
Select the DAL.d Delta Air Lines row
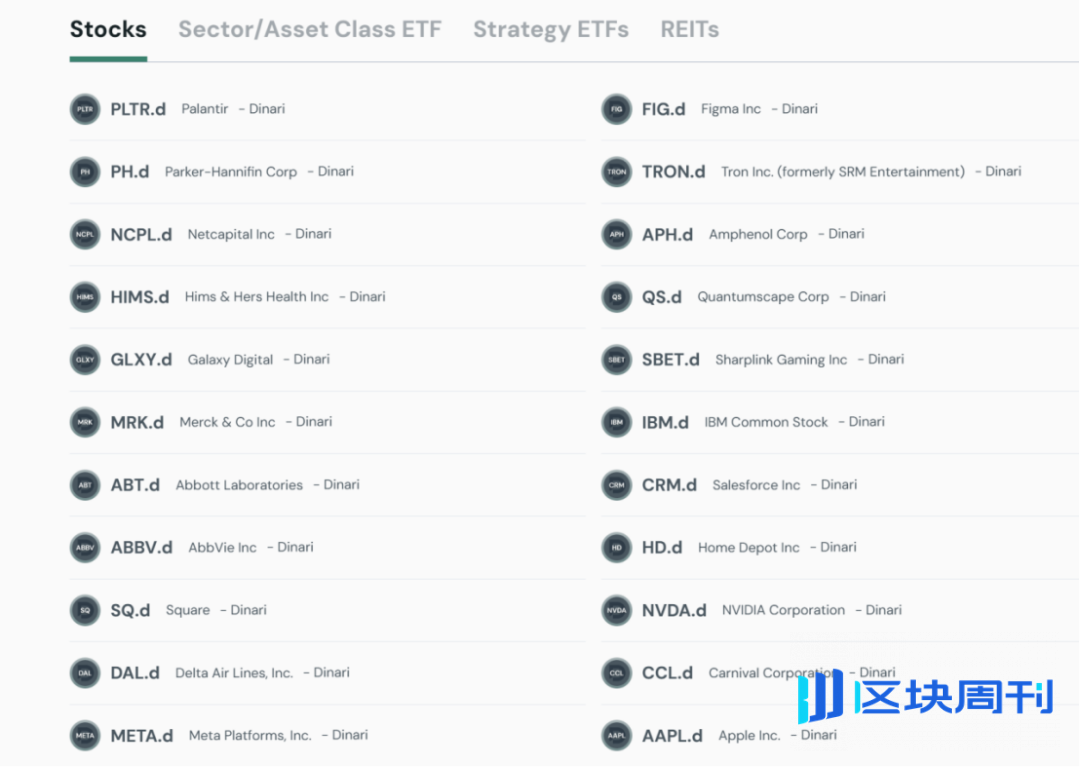(328, 673)
